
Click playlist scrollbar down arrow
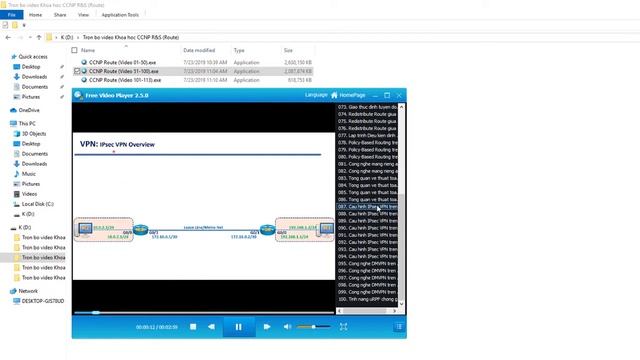401,304
